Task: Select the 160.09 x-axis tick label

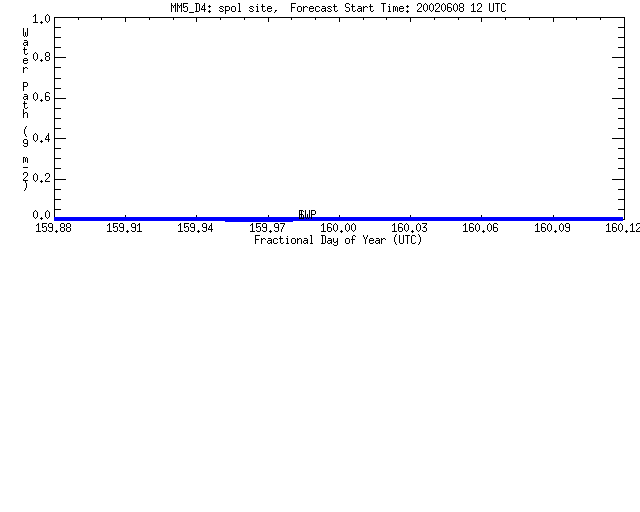Action: 552,228
